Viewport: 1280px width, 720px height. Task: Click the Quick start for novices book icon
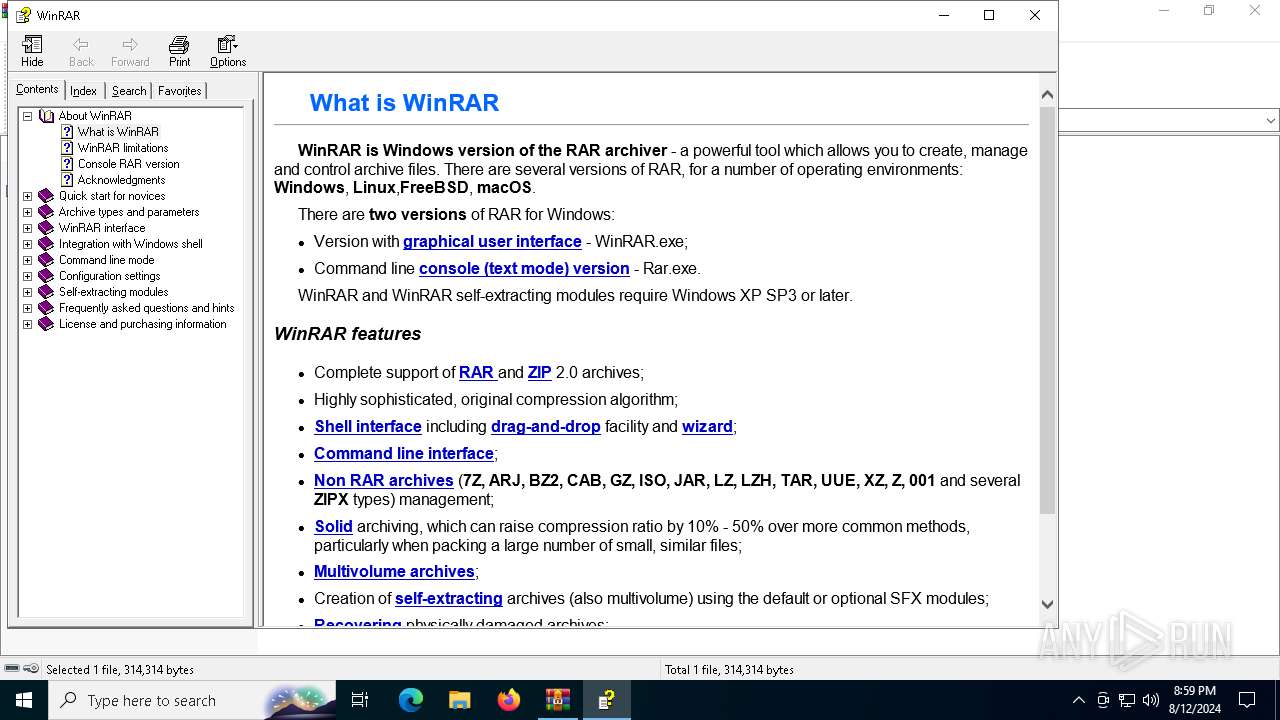coord(46,196)
